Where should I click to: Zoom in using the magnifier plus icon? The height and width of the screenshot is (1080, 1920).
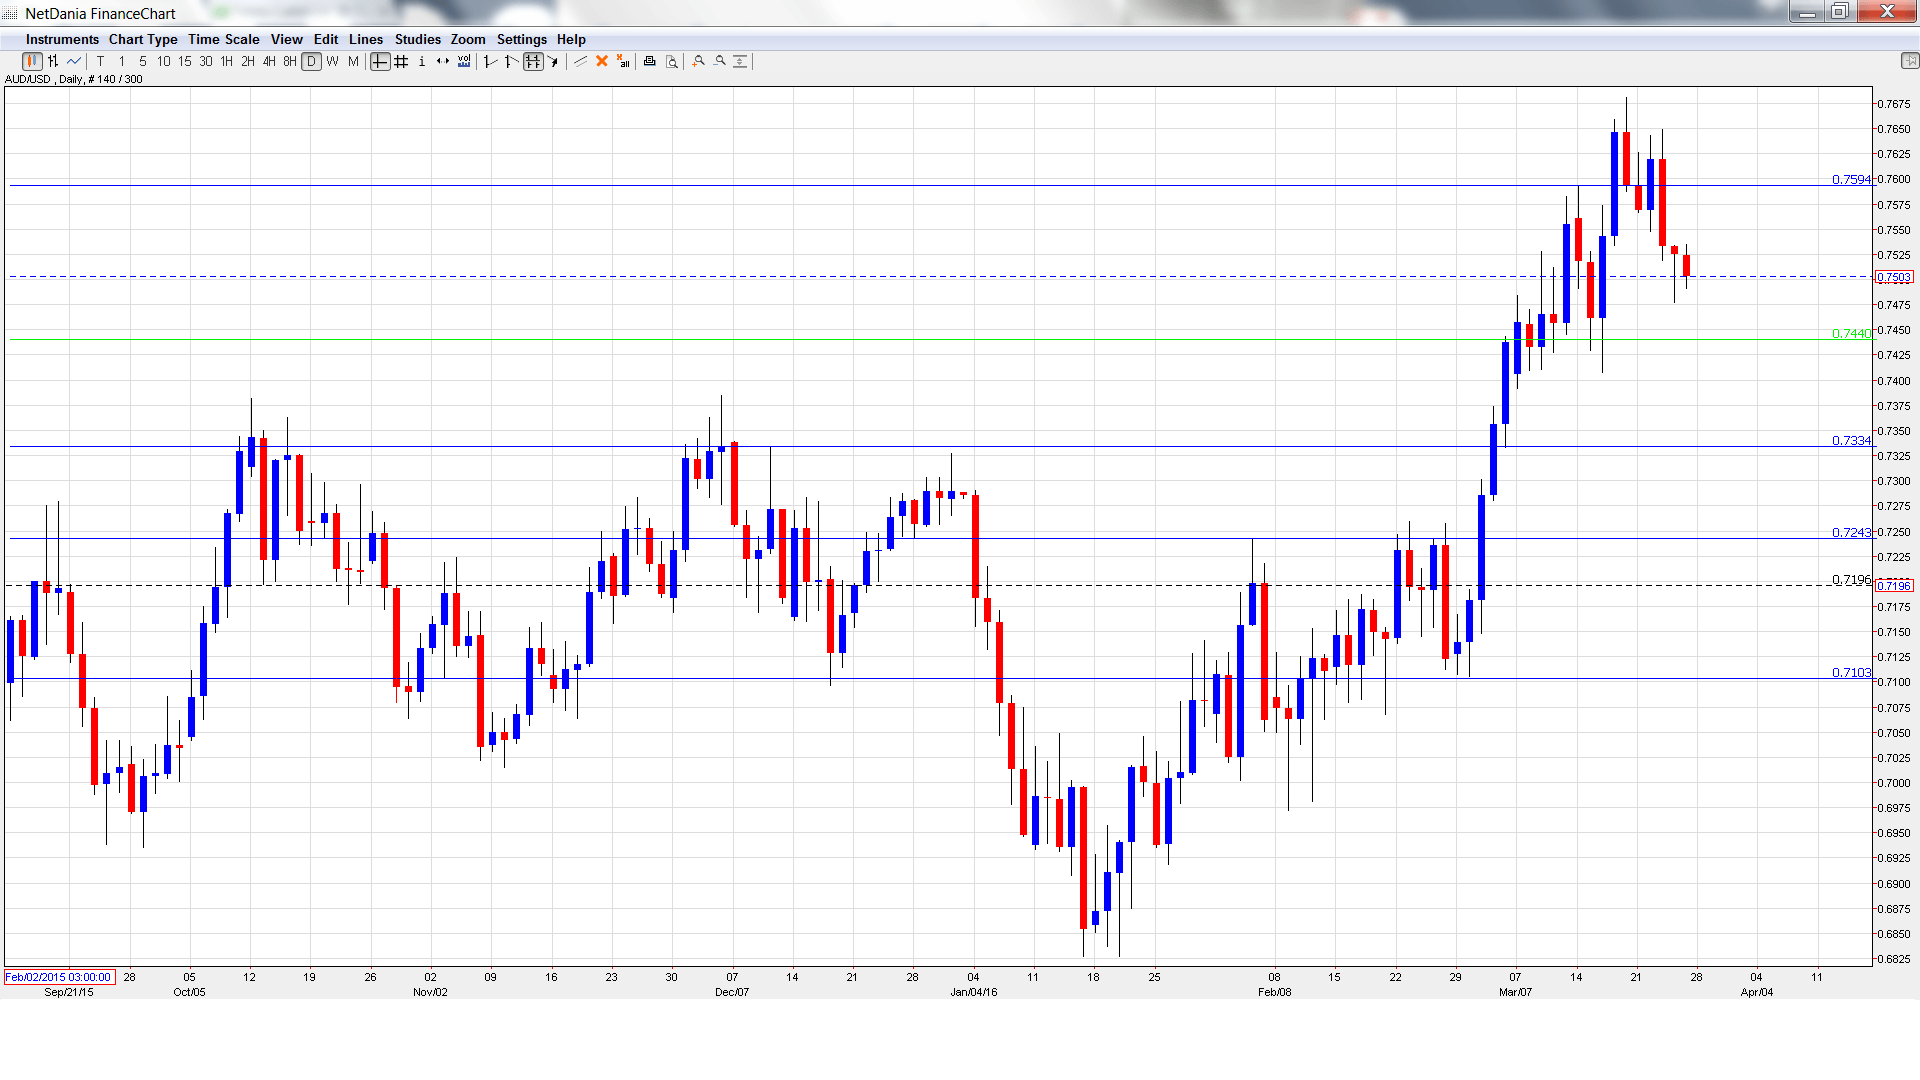coord(698,61)
